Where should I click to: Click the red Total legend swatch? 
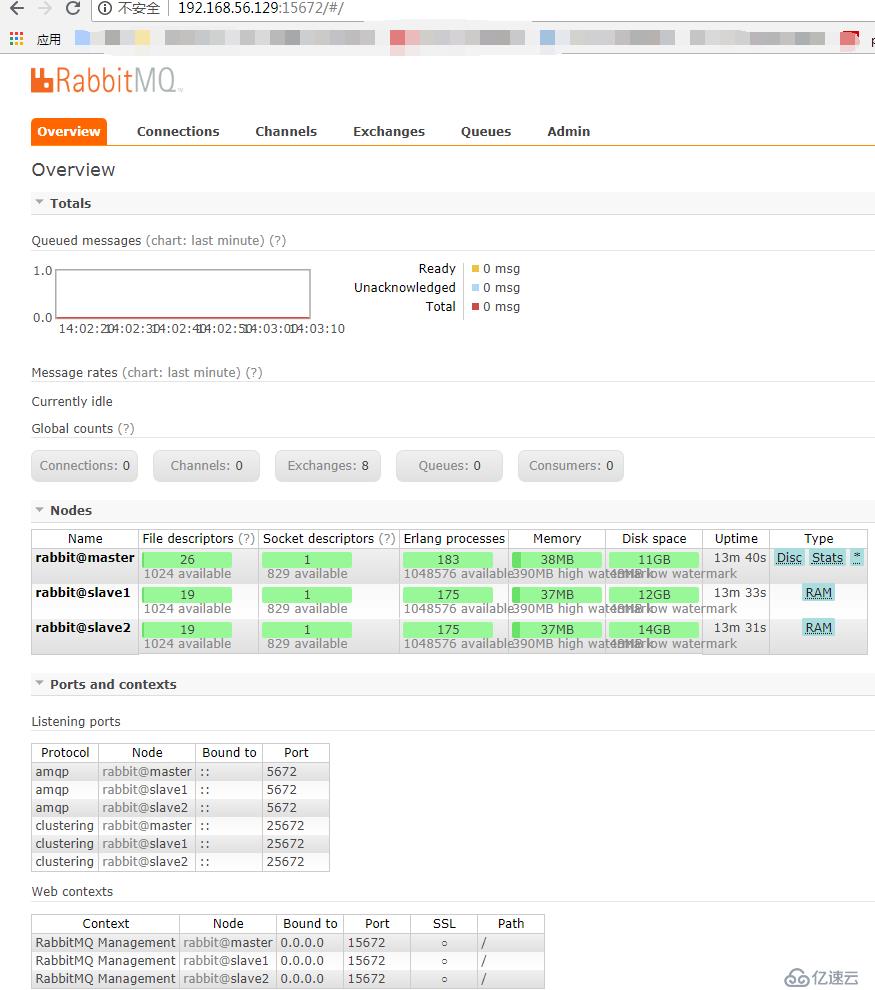click(475, 307)
